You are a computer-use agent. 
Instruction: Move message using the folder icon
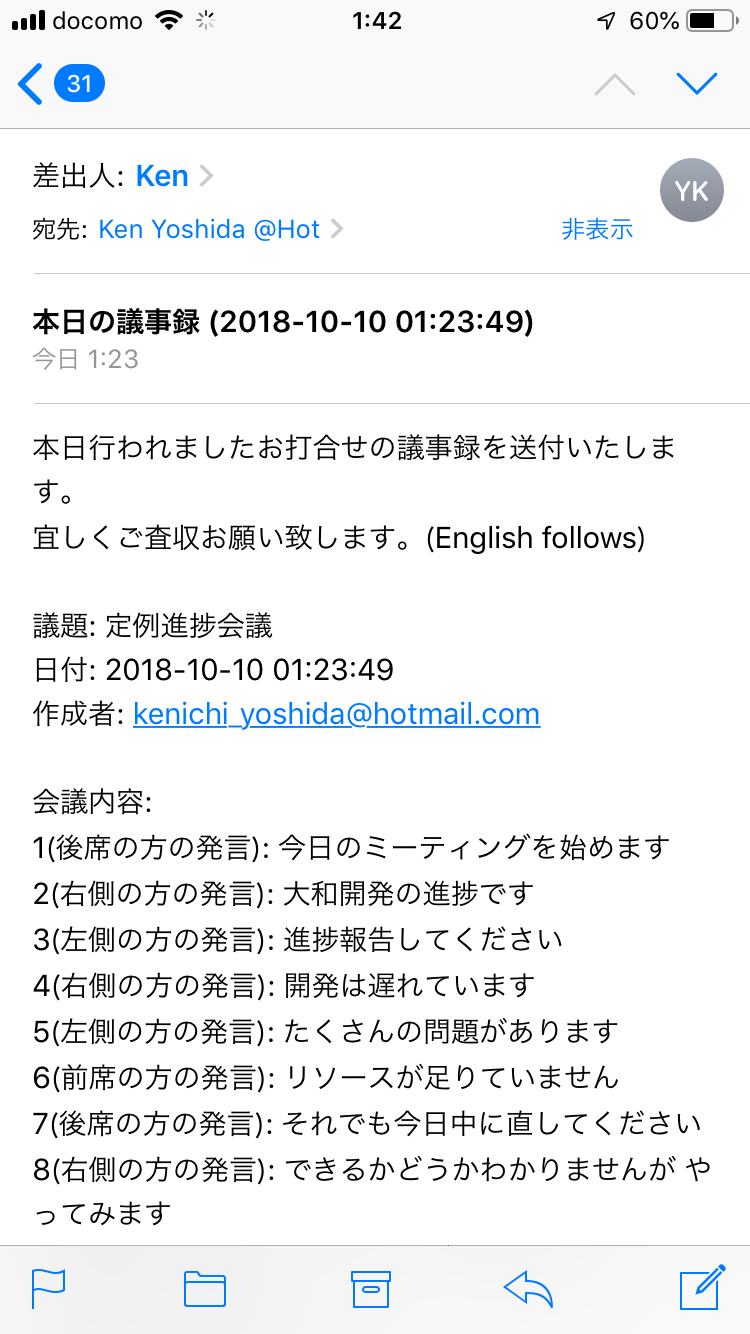pyautogui.click(x=205, y=1288)
